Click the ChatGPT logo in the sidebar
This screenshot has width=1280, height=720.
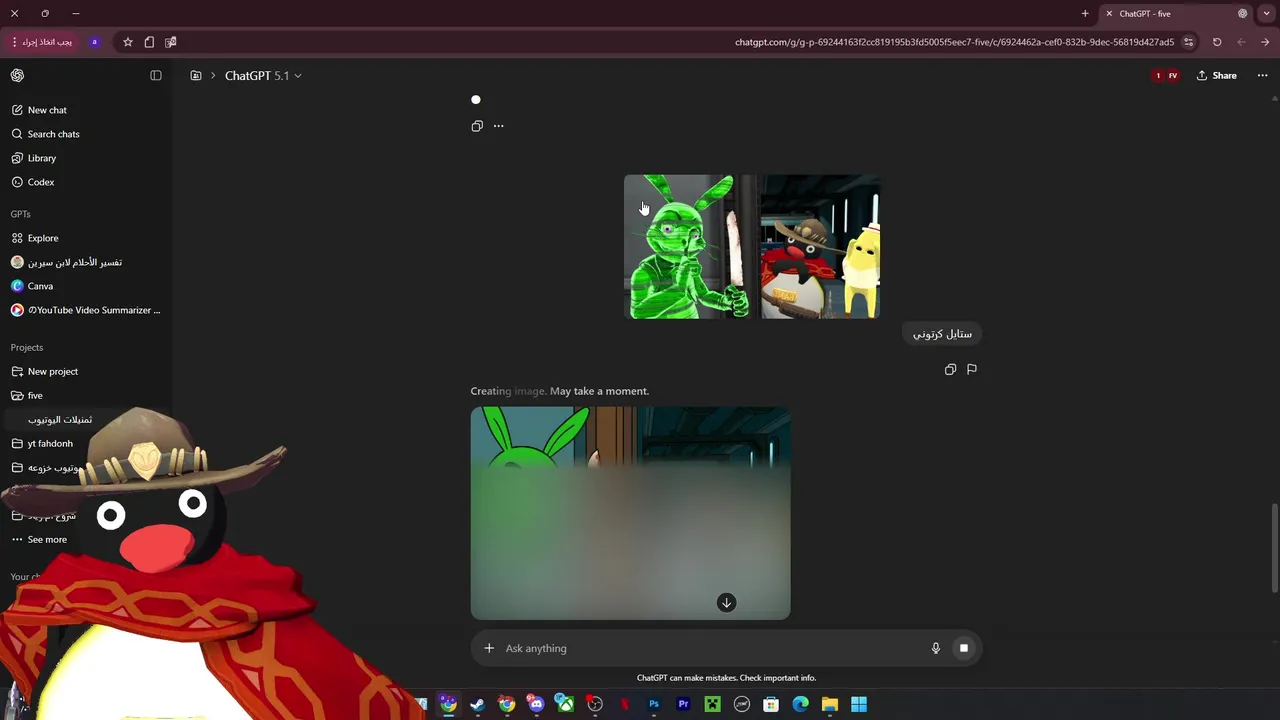tap(17, 75)
